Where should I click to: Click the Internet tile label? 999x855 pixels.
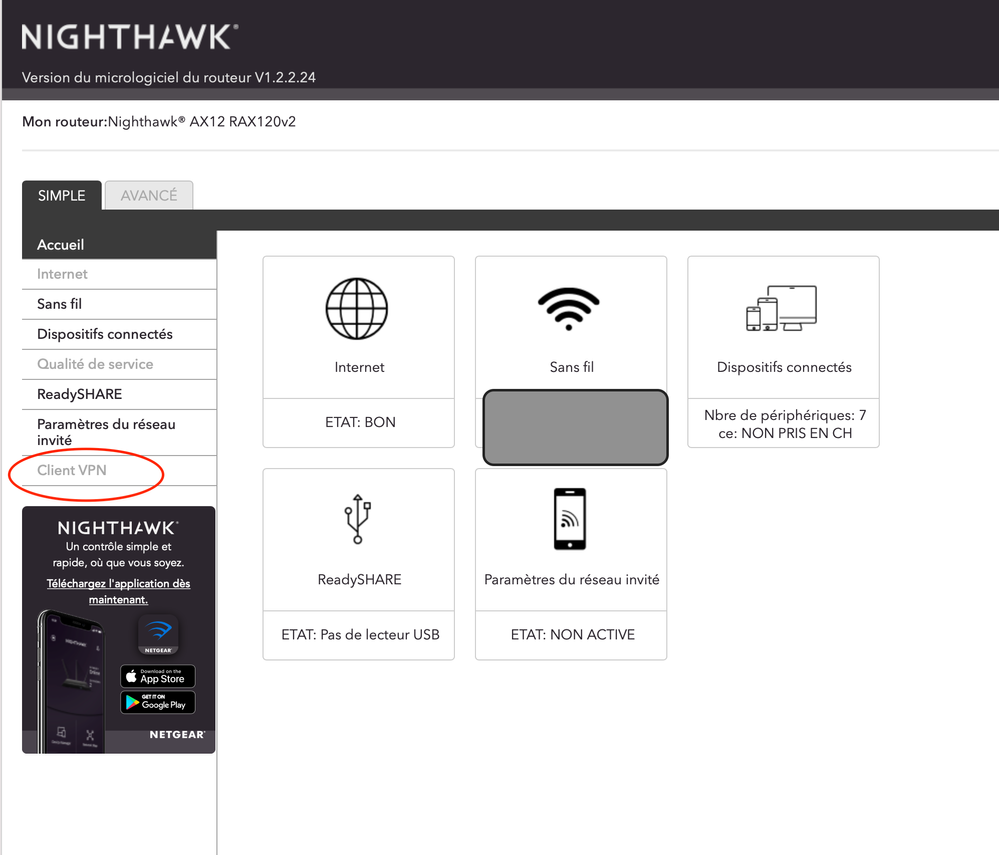[x=359, y=367]
